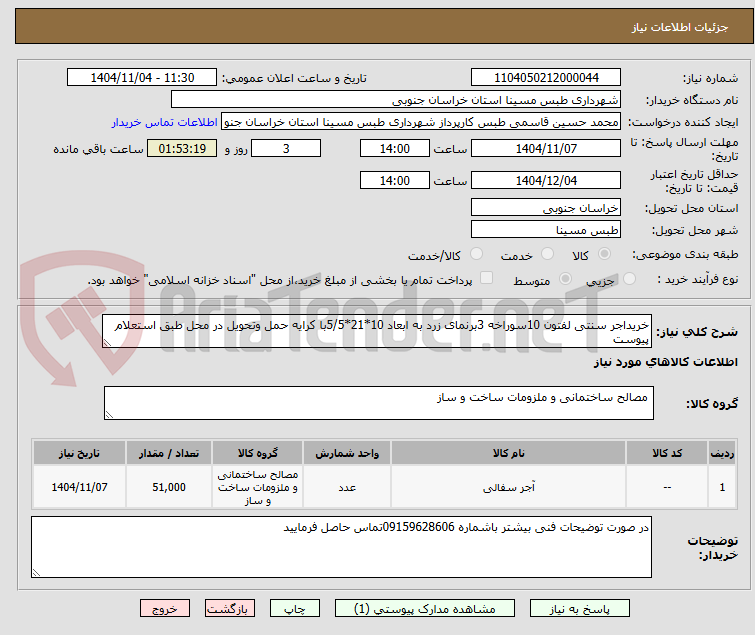Select the کالا radio button
This screenshot has height=635, width=755.
click(604, 254)
